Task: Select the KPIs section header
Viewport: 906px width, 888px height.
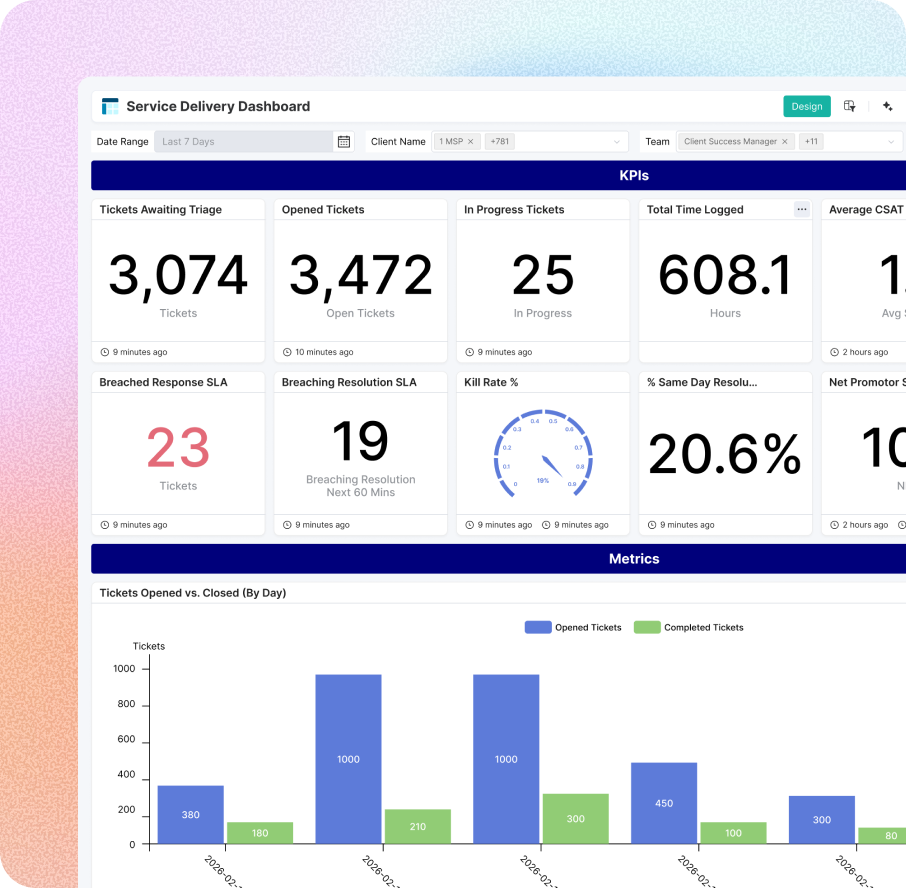Action: tap(634, 174)
